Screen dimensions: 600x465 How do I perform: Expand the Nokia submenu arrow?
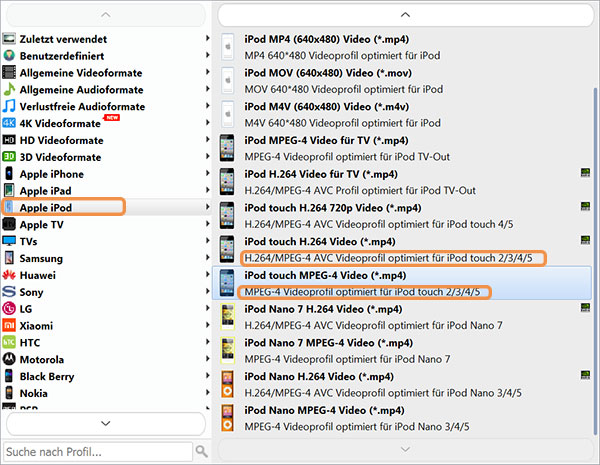tap(207, 392)
